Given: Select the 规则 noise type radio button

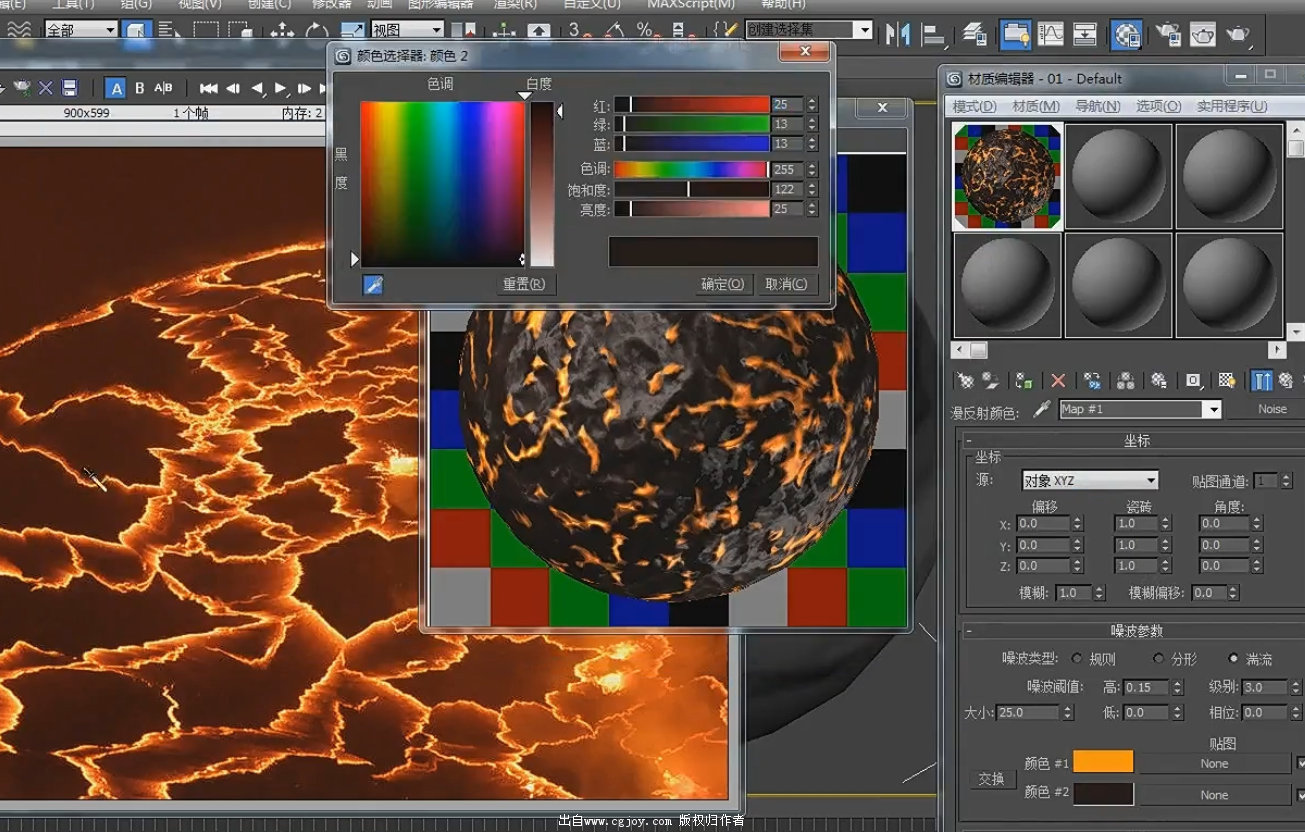Looking at the screenshot, I should click(x=1077, y=659).
